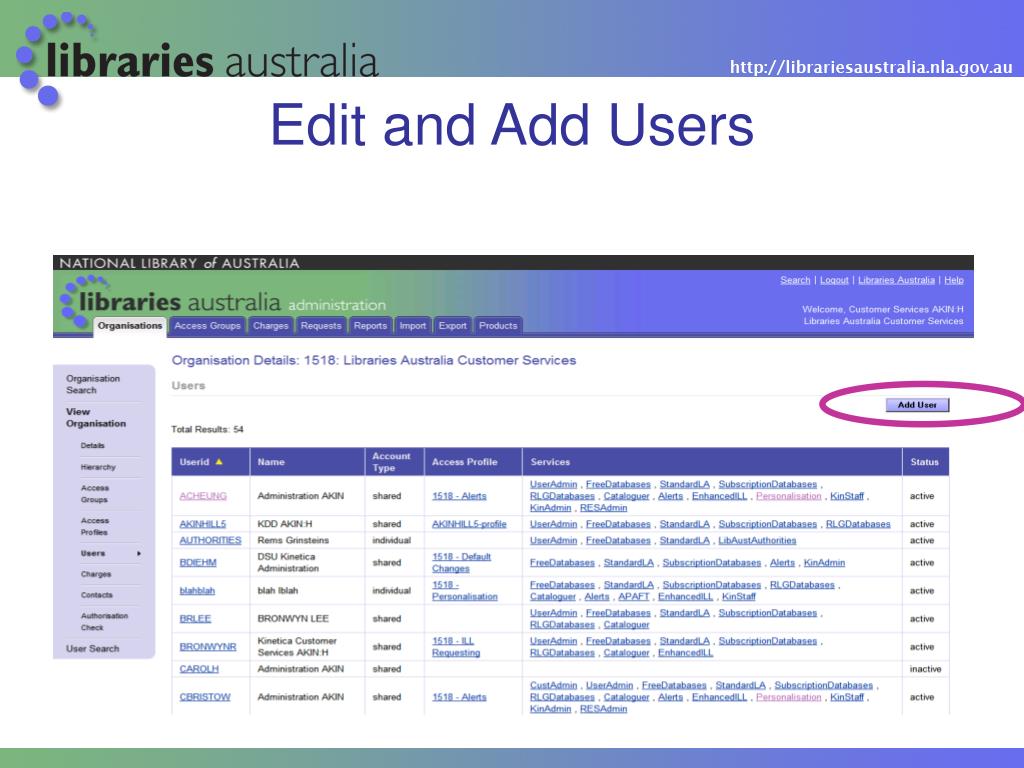Image resolution: width=1024 pixels, height=768 pixels.
Task: Open Access Profiles in the sidebar
Action: tap(95, 526)
